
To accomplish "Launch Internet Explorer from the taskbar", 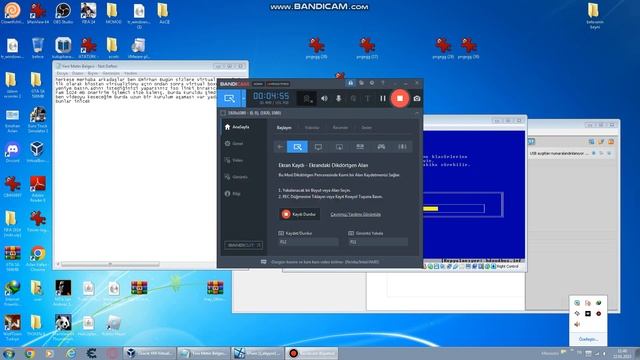I will point(71,353).
